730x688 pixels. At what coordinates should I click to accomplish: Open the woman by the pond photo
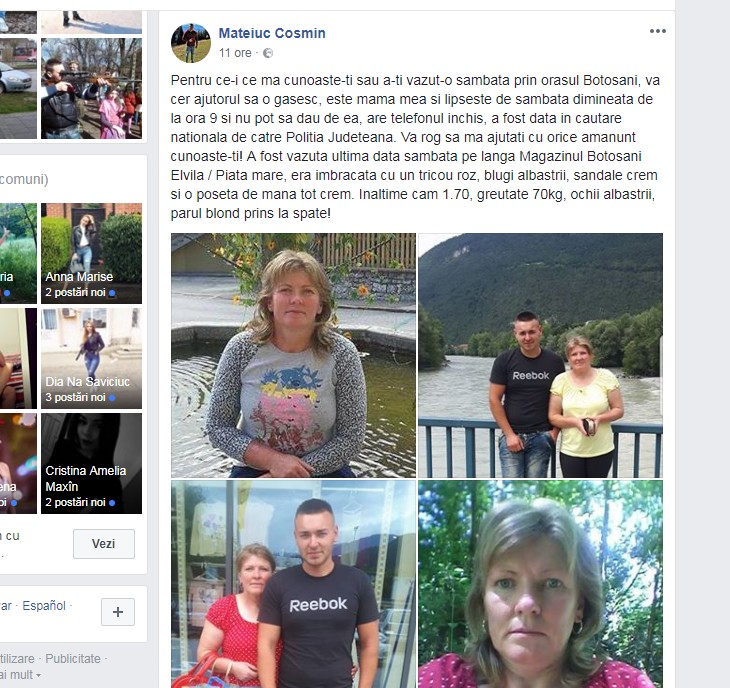(293, 355)
